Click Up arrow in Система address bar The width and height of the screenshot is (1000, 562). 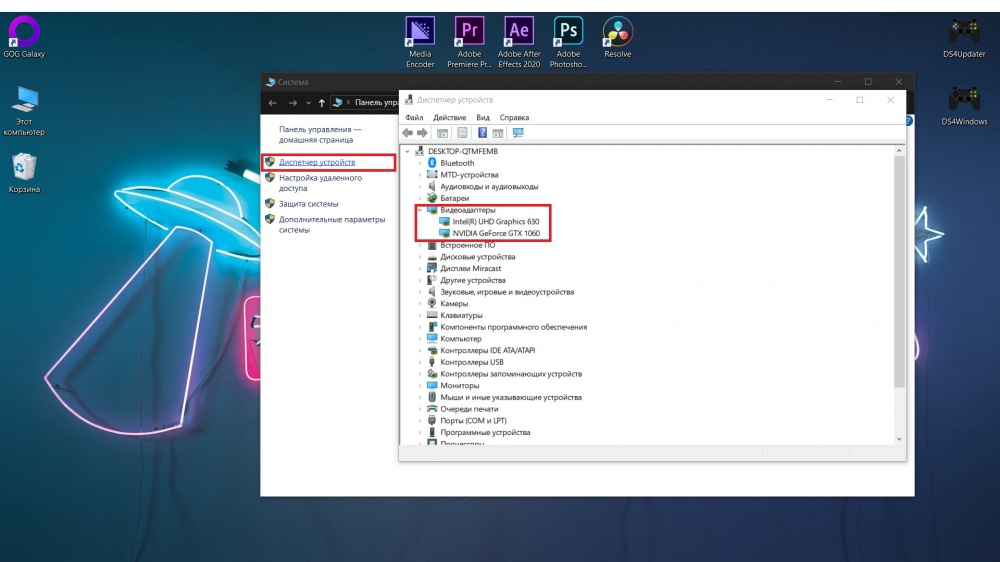click(321, 103)
